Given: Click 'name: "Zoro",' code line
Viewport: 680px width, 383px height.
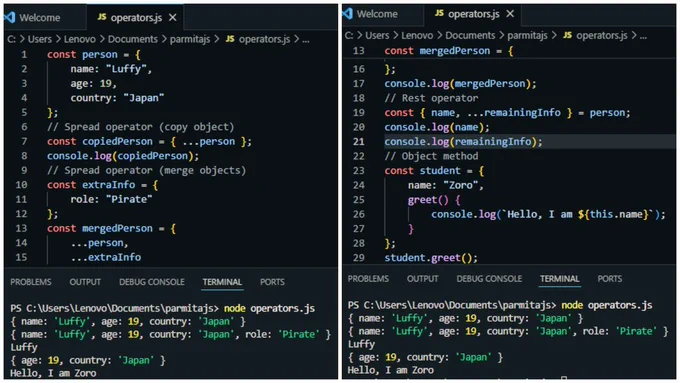Looking at the screenshot, I should (445, 185).
